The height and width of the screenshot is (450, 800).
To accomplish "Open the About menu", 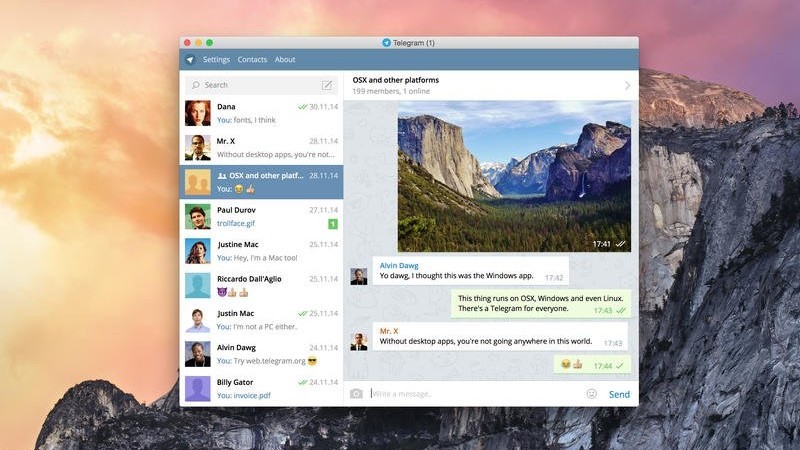I will 285,60.
